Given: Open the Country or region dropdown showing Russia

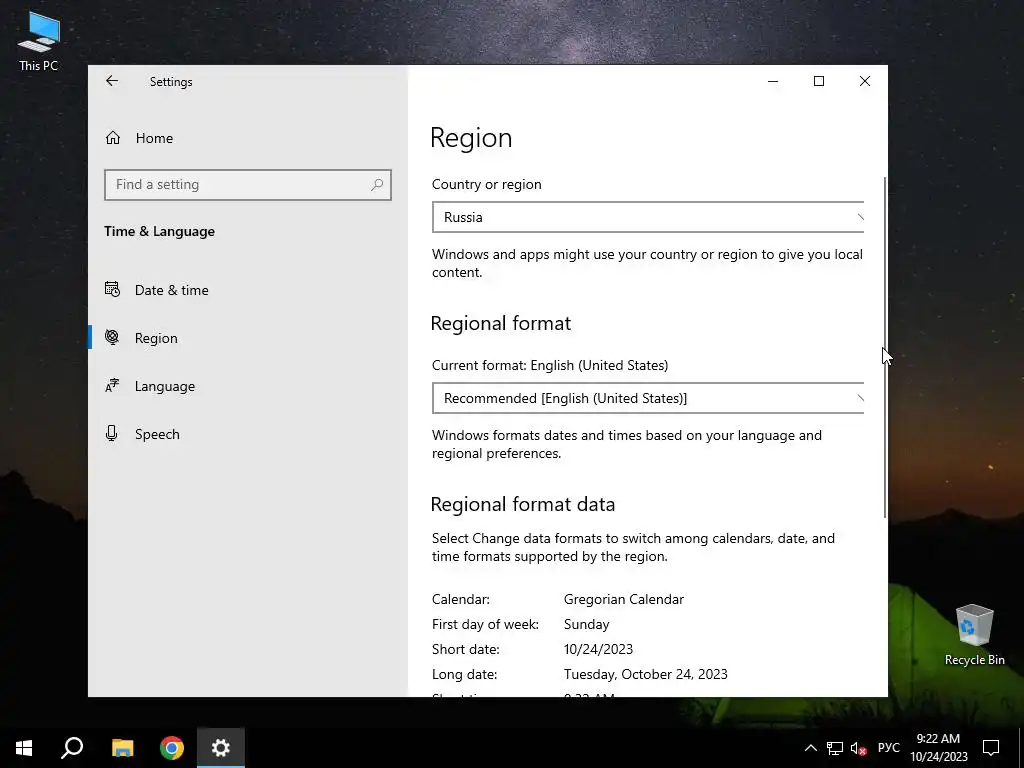Looking at the screenshot, I should [648, 217].
